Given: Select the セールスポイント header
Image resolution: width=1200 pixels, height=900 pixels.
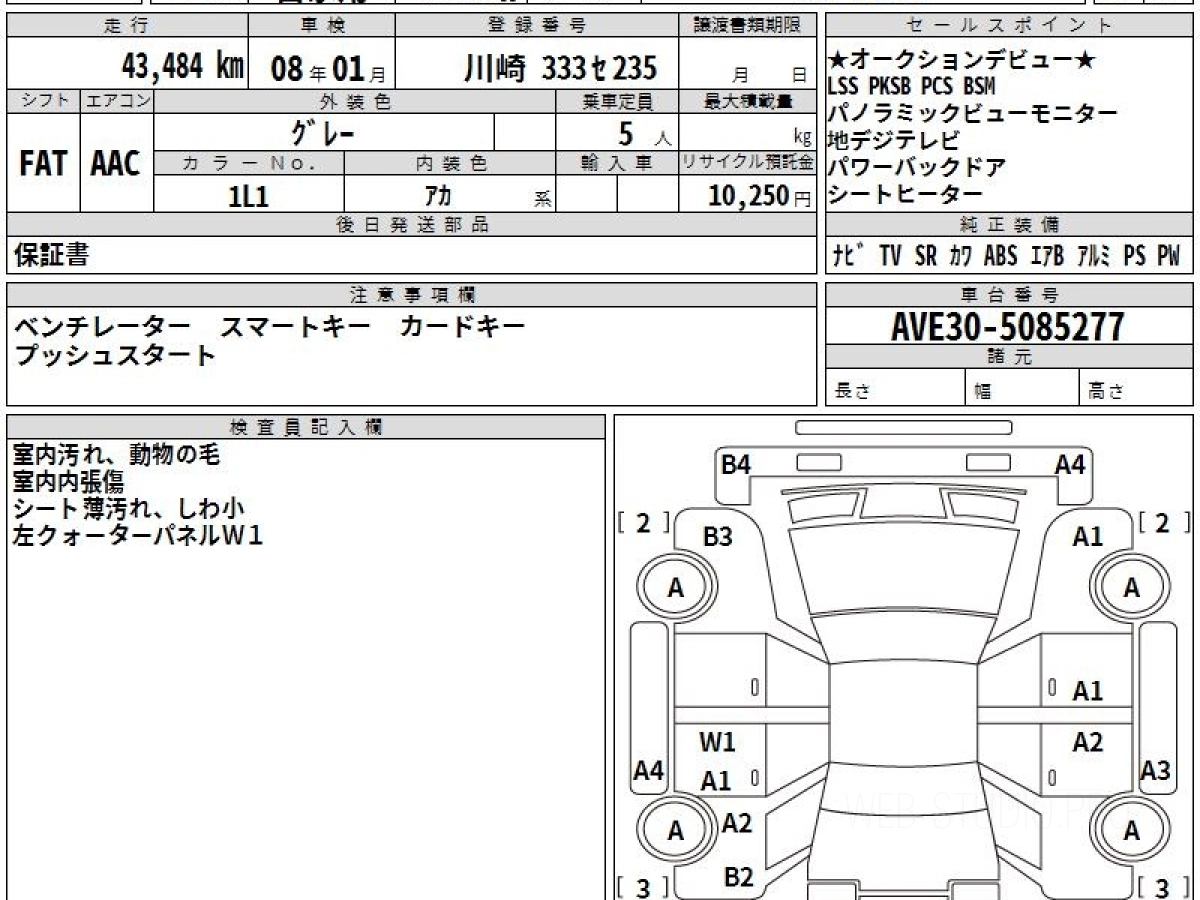Looking at the screenshot, I should pyautogui.click(x=1009, y=27).
